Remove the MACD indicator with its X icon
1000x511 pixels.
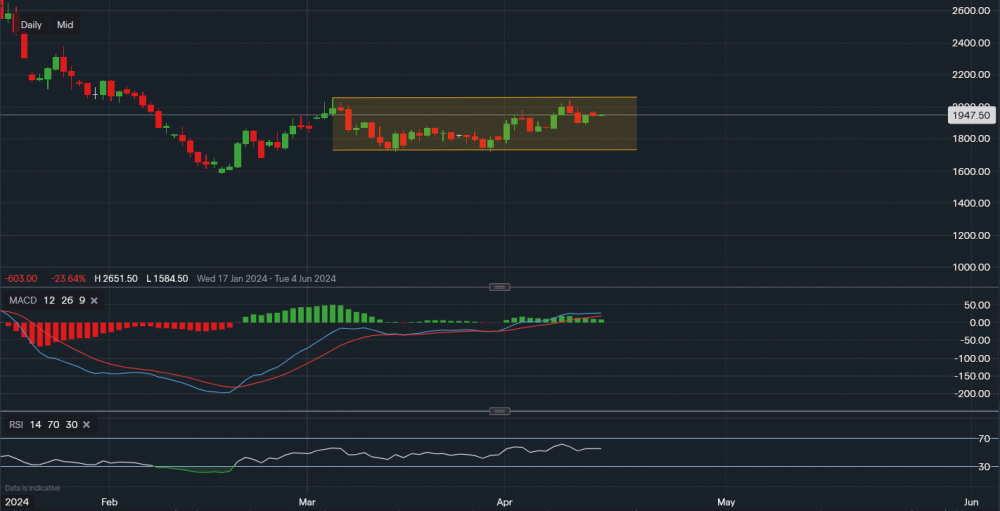95,300
